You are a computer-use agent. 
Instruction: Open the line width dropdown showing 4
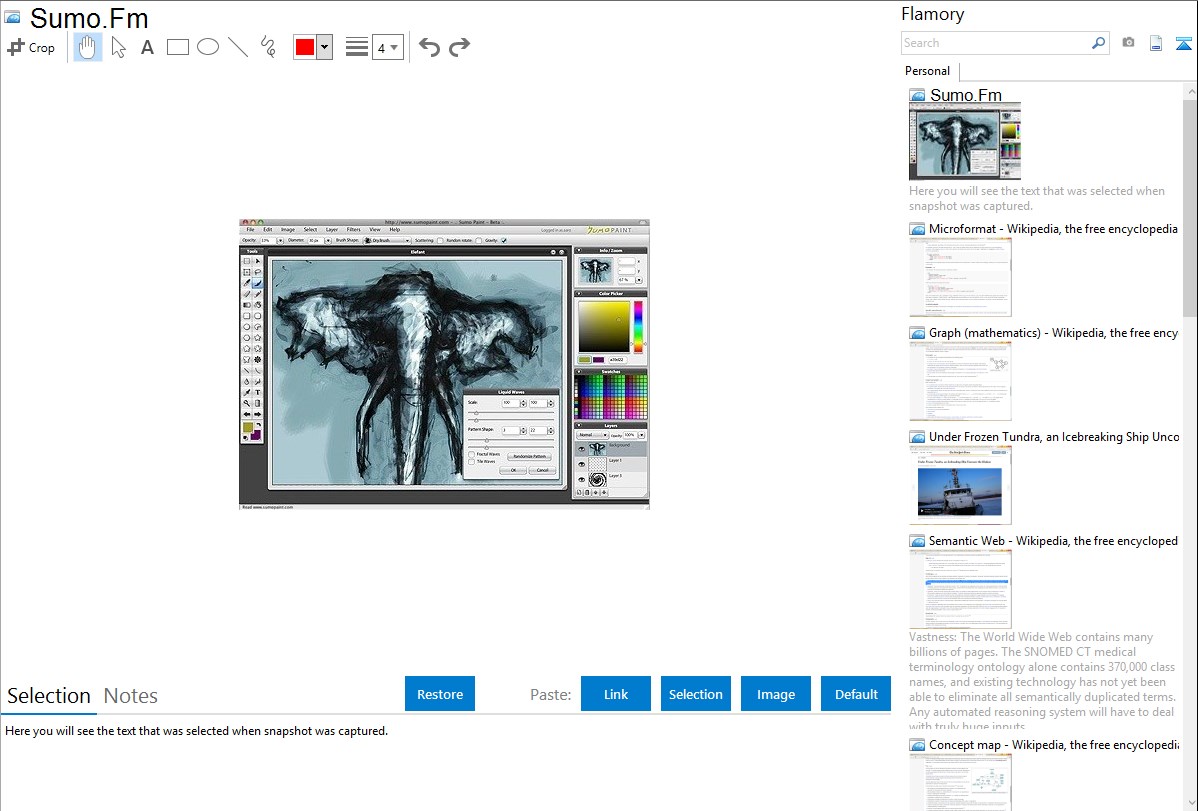(x=387, y=47)
